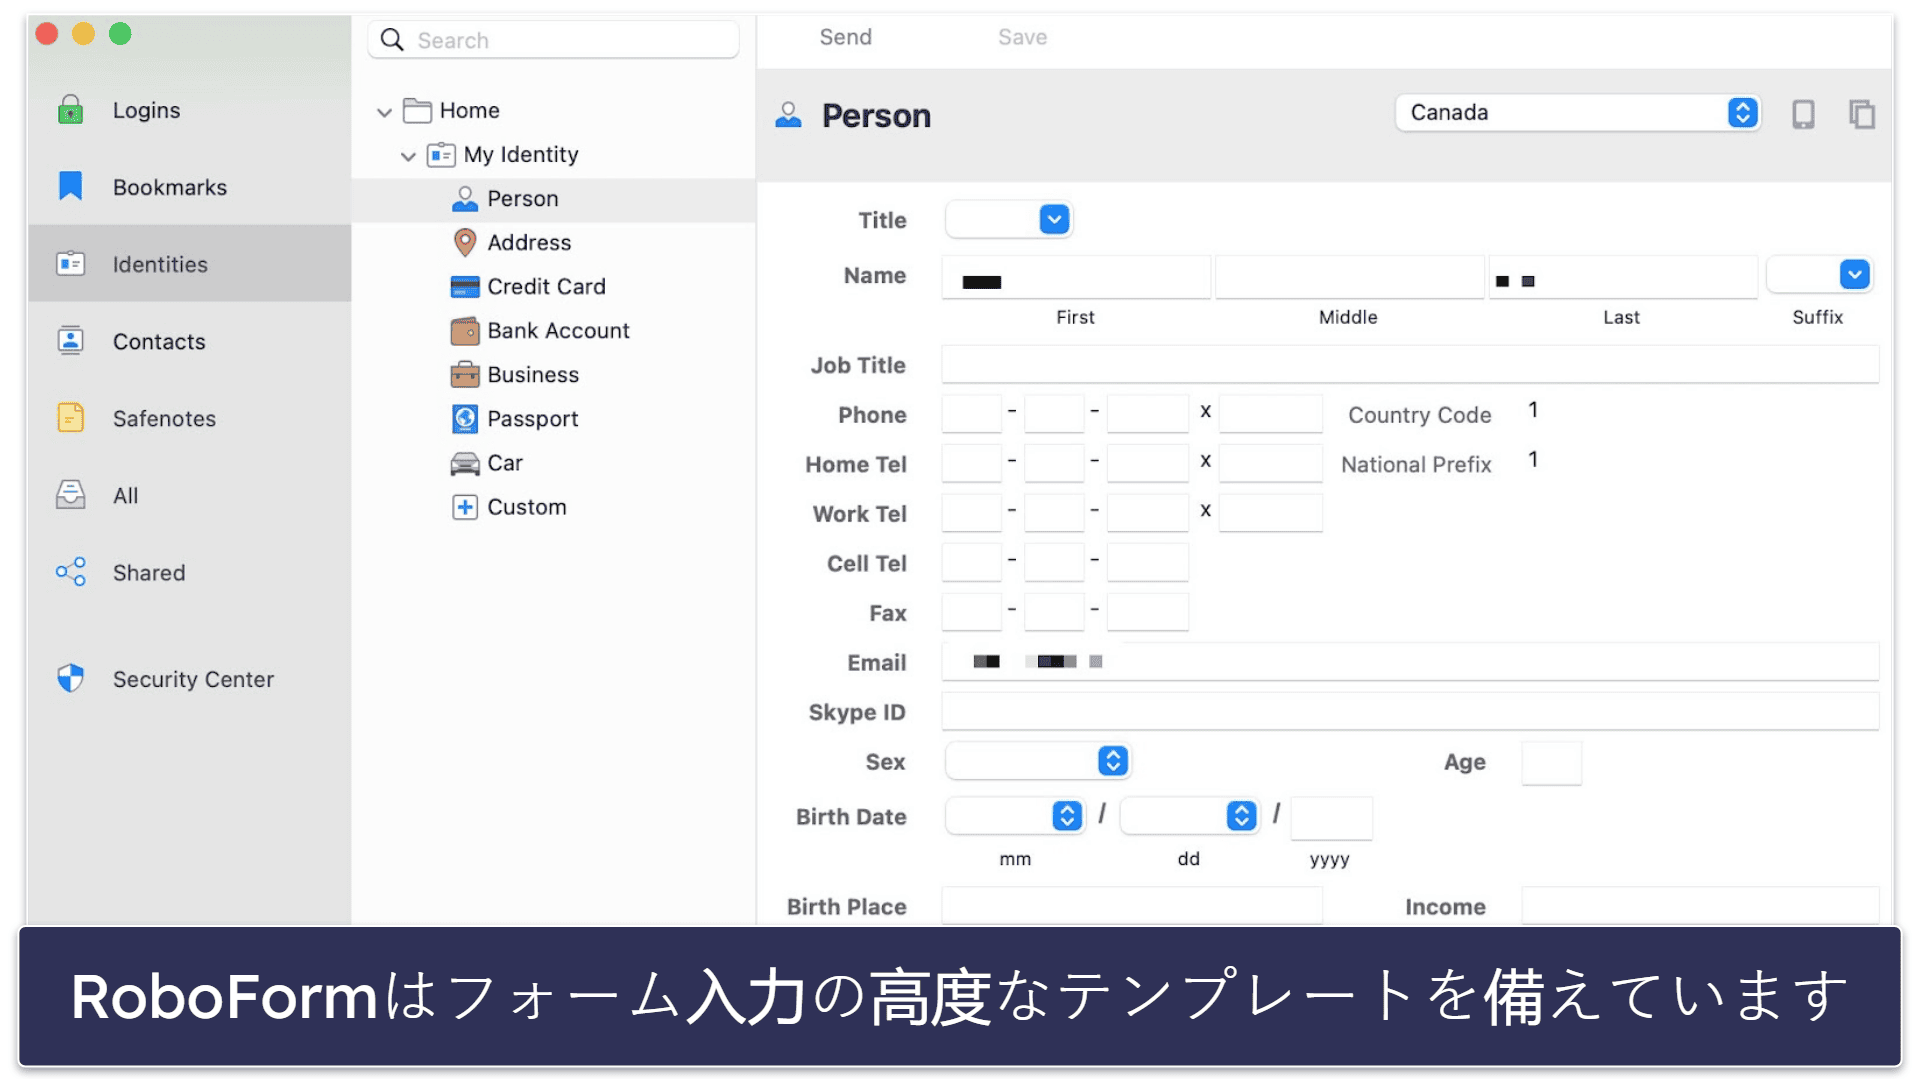Open the Security Center shield icon
The width and height of the screenshot is (1919, 1079).
pos(70,678)
